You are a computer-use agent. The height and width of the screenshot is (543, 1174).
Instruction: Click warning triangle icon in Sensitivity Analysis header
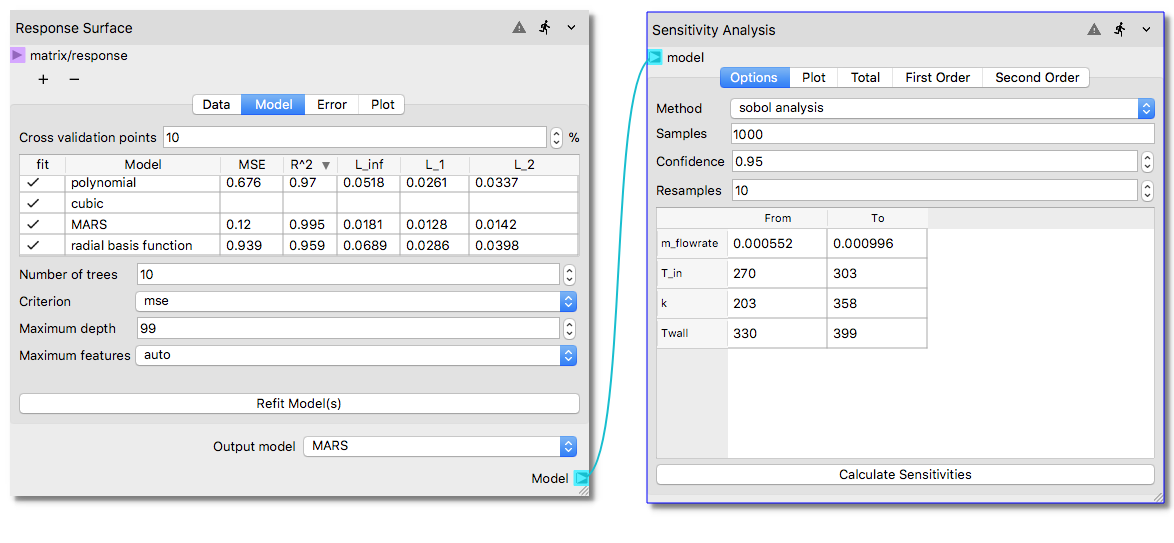[1095, 30]
